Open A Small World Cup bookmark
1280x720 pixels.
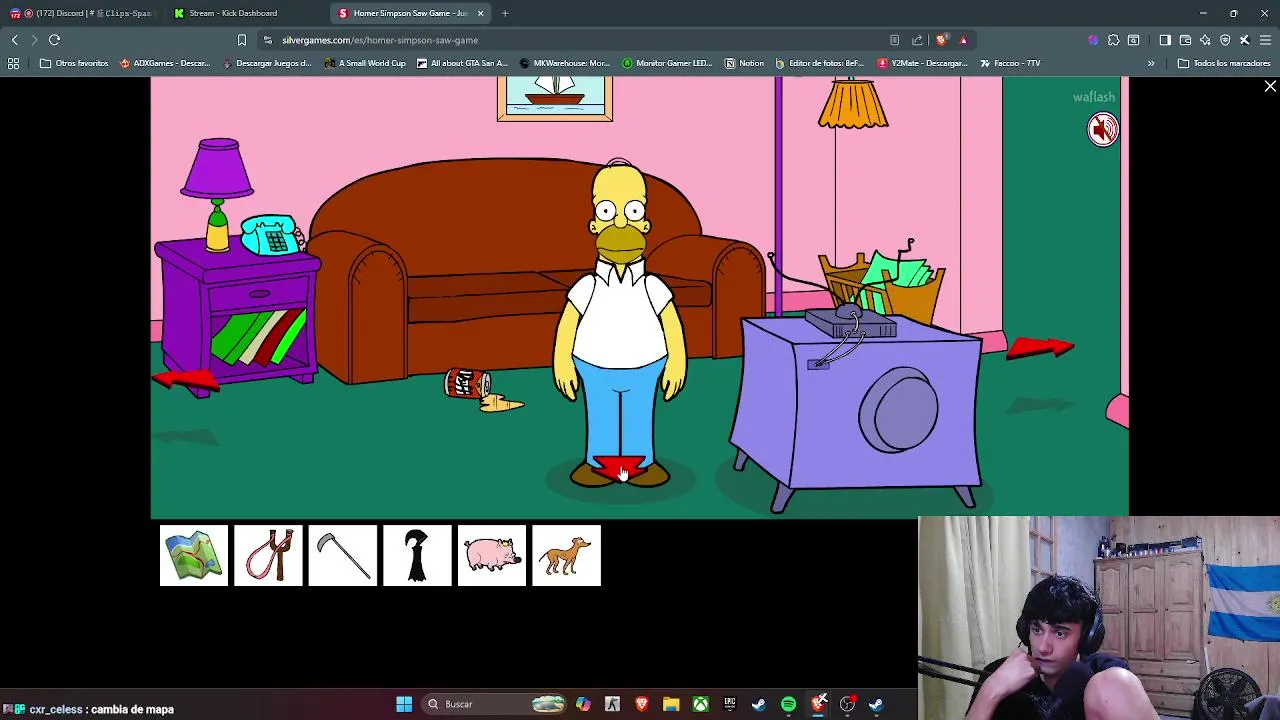(365, 63)
